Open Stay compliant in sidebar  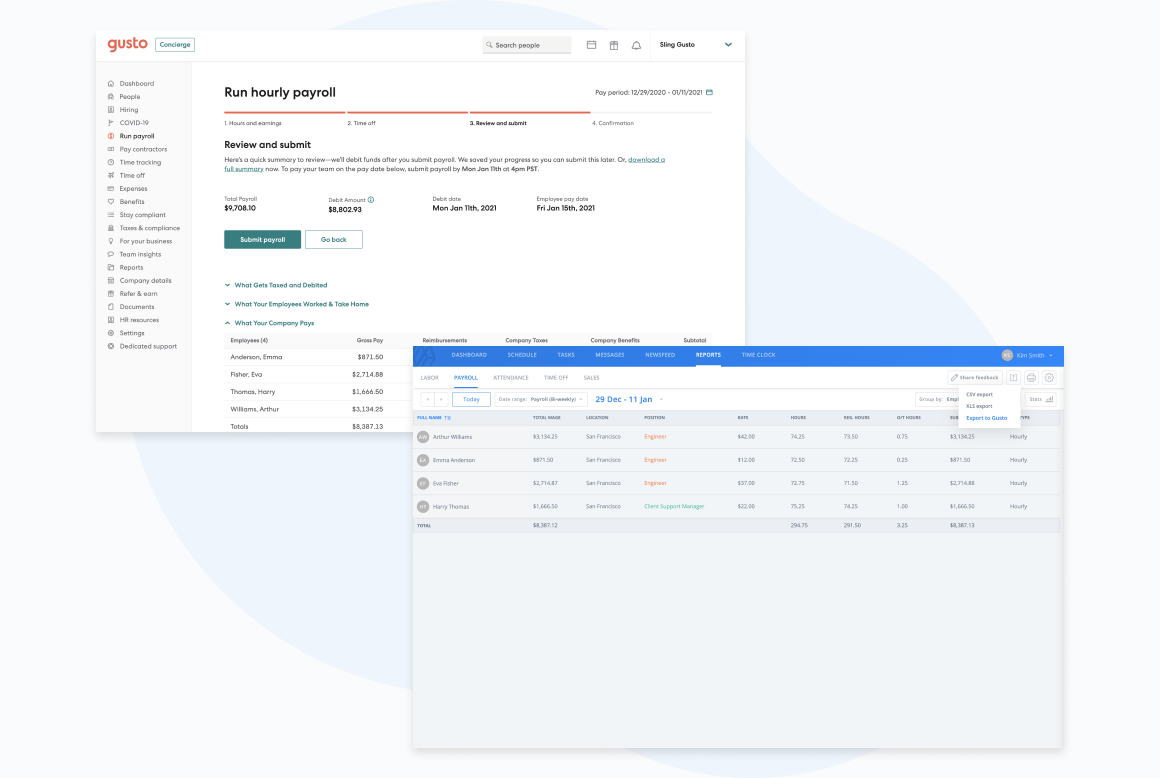point(142,215)
